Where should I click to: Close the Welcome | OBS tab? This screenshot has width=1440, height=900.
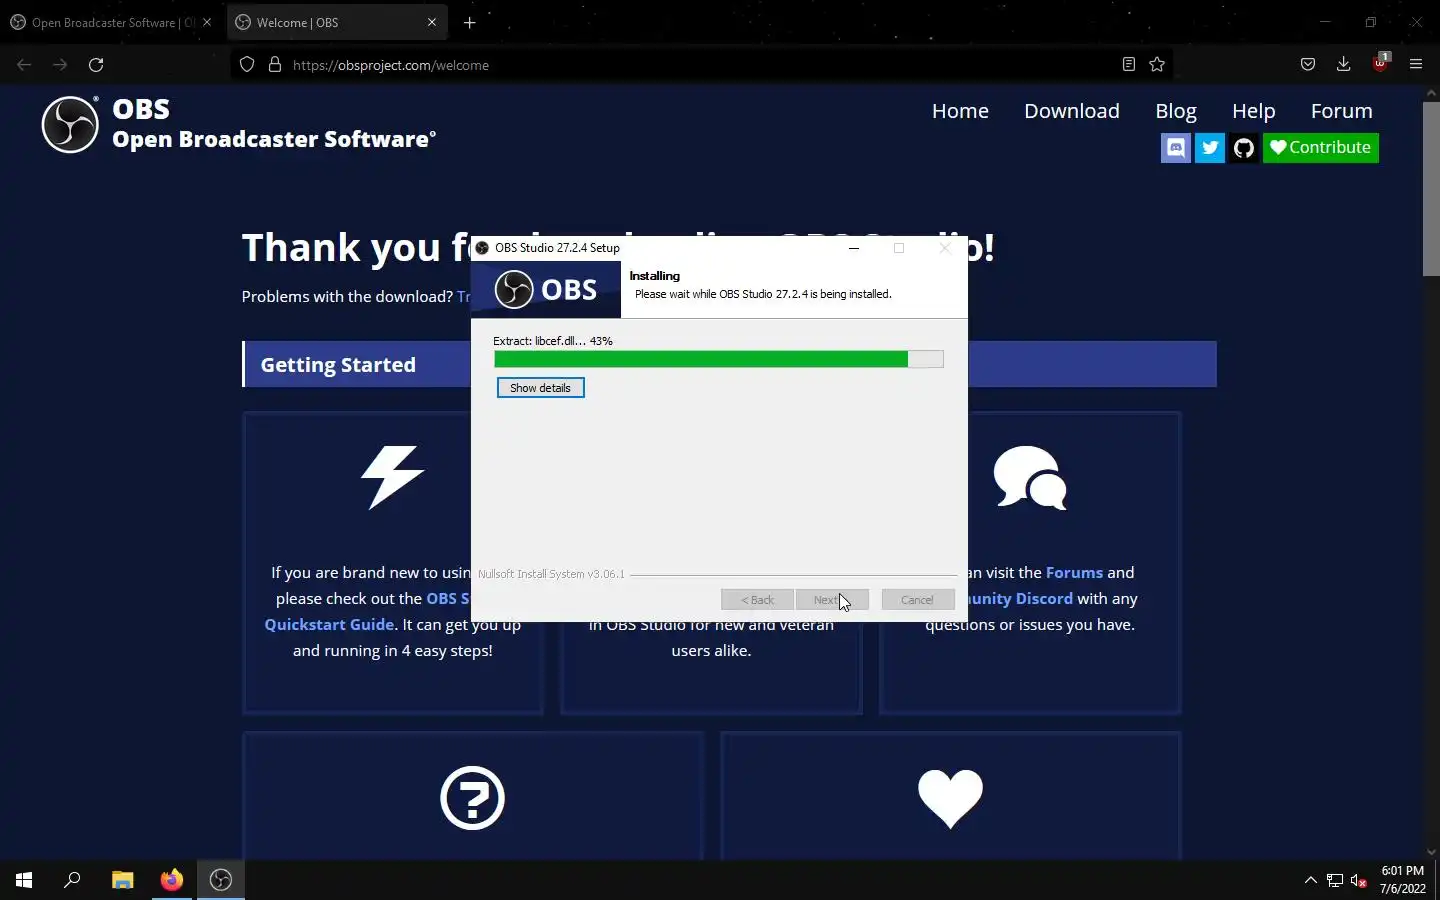pyautogui.click(x=432, y=22)
